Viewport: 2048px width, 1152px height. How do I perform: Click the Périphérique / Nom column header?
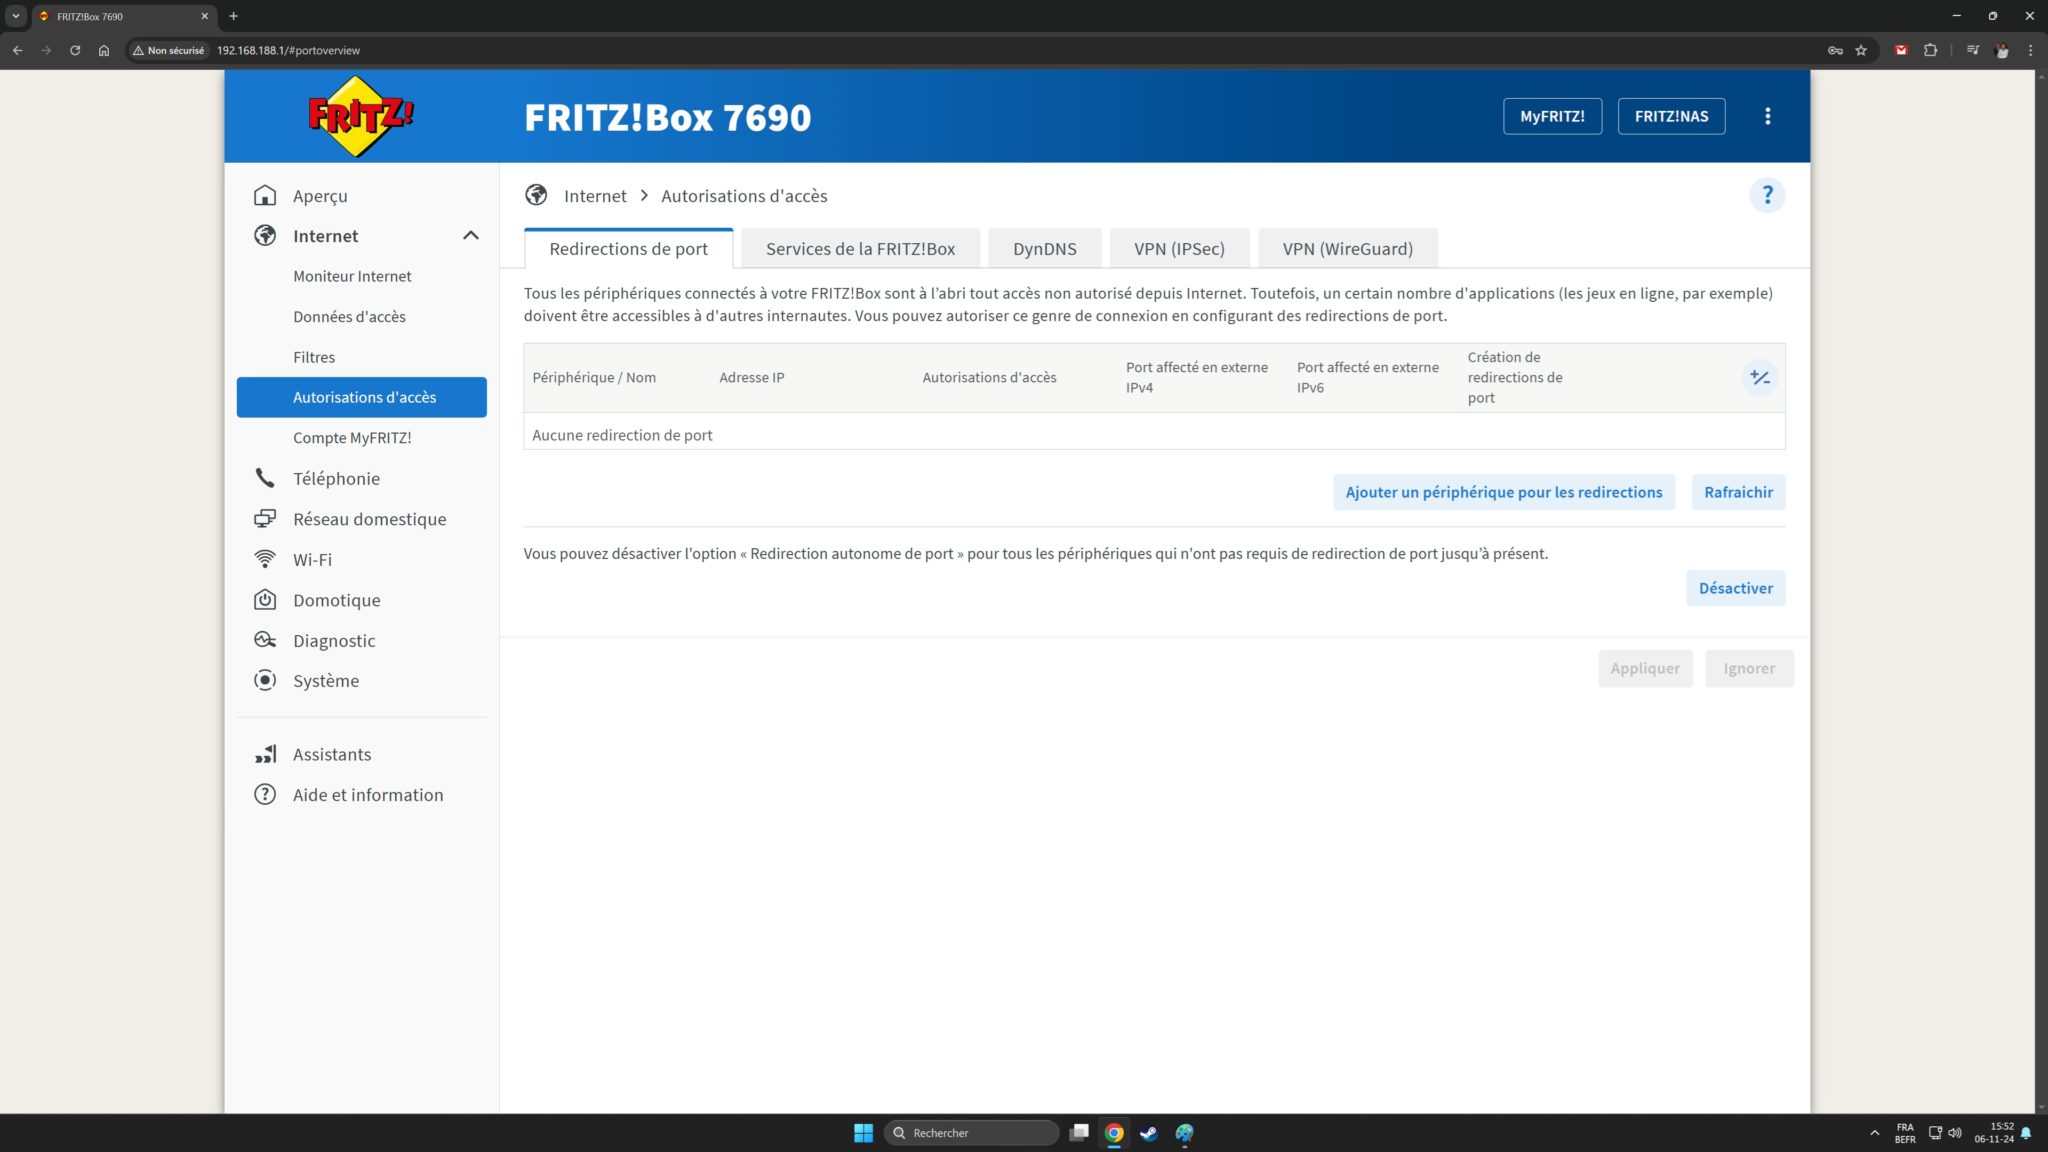click(594, 378)
